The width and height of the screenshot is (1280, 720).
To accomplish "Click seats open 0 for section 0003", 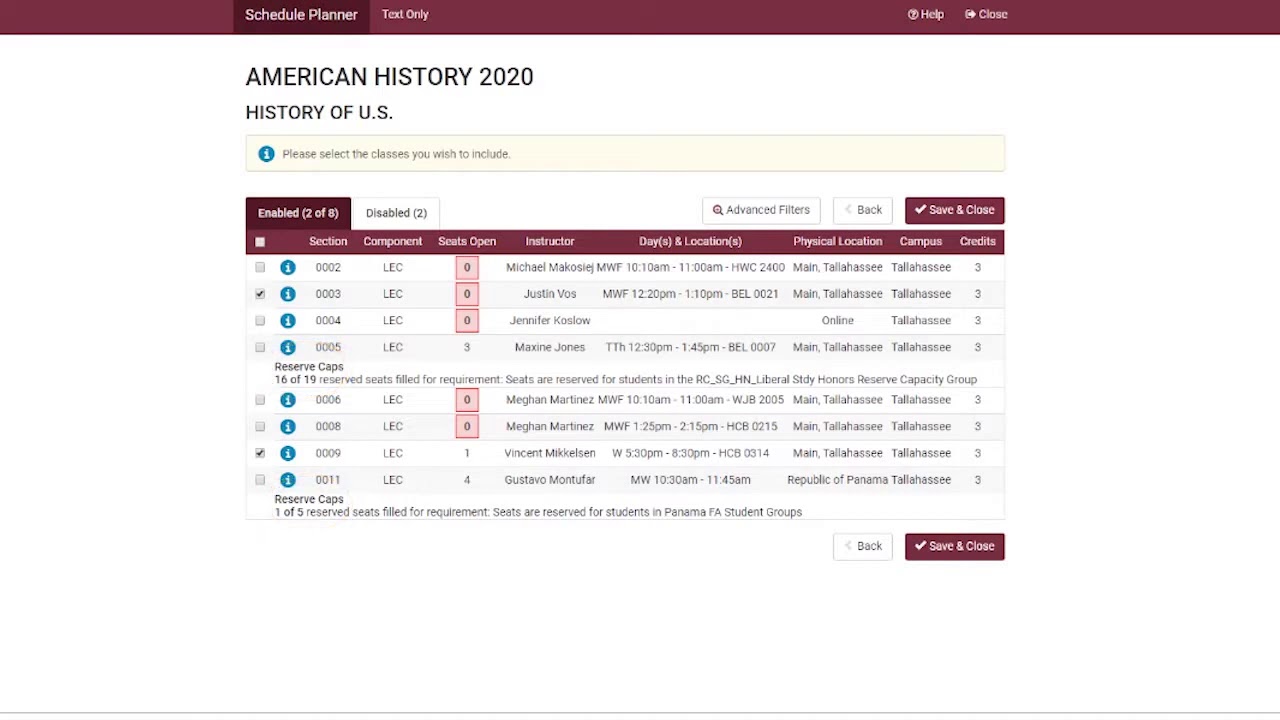I will (x=467, y=294).
